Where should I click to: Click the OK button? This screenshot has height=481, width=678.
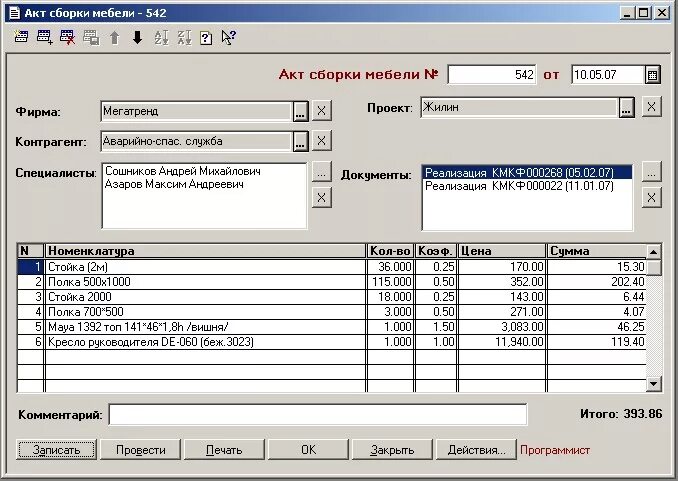(x=308, y=450)
